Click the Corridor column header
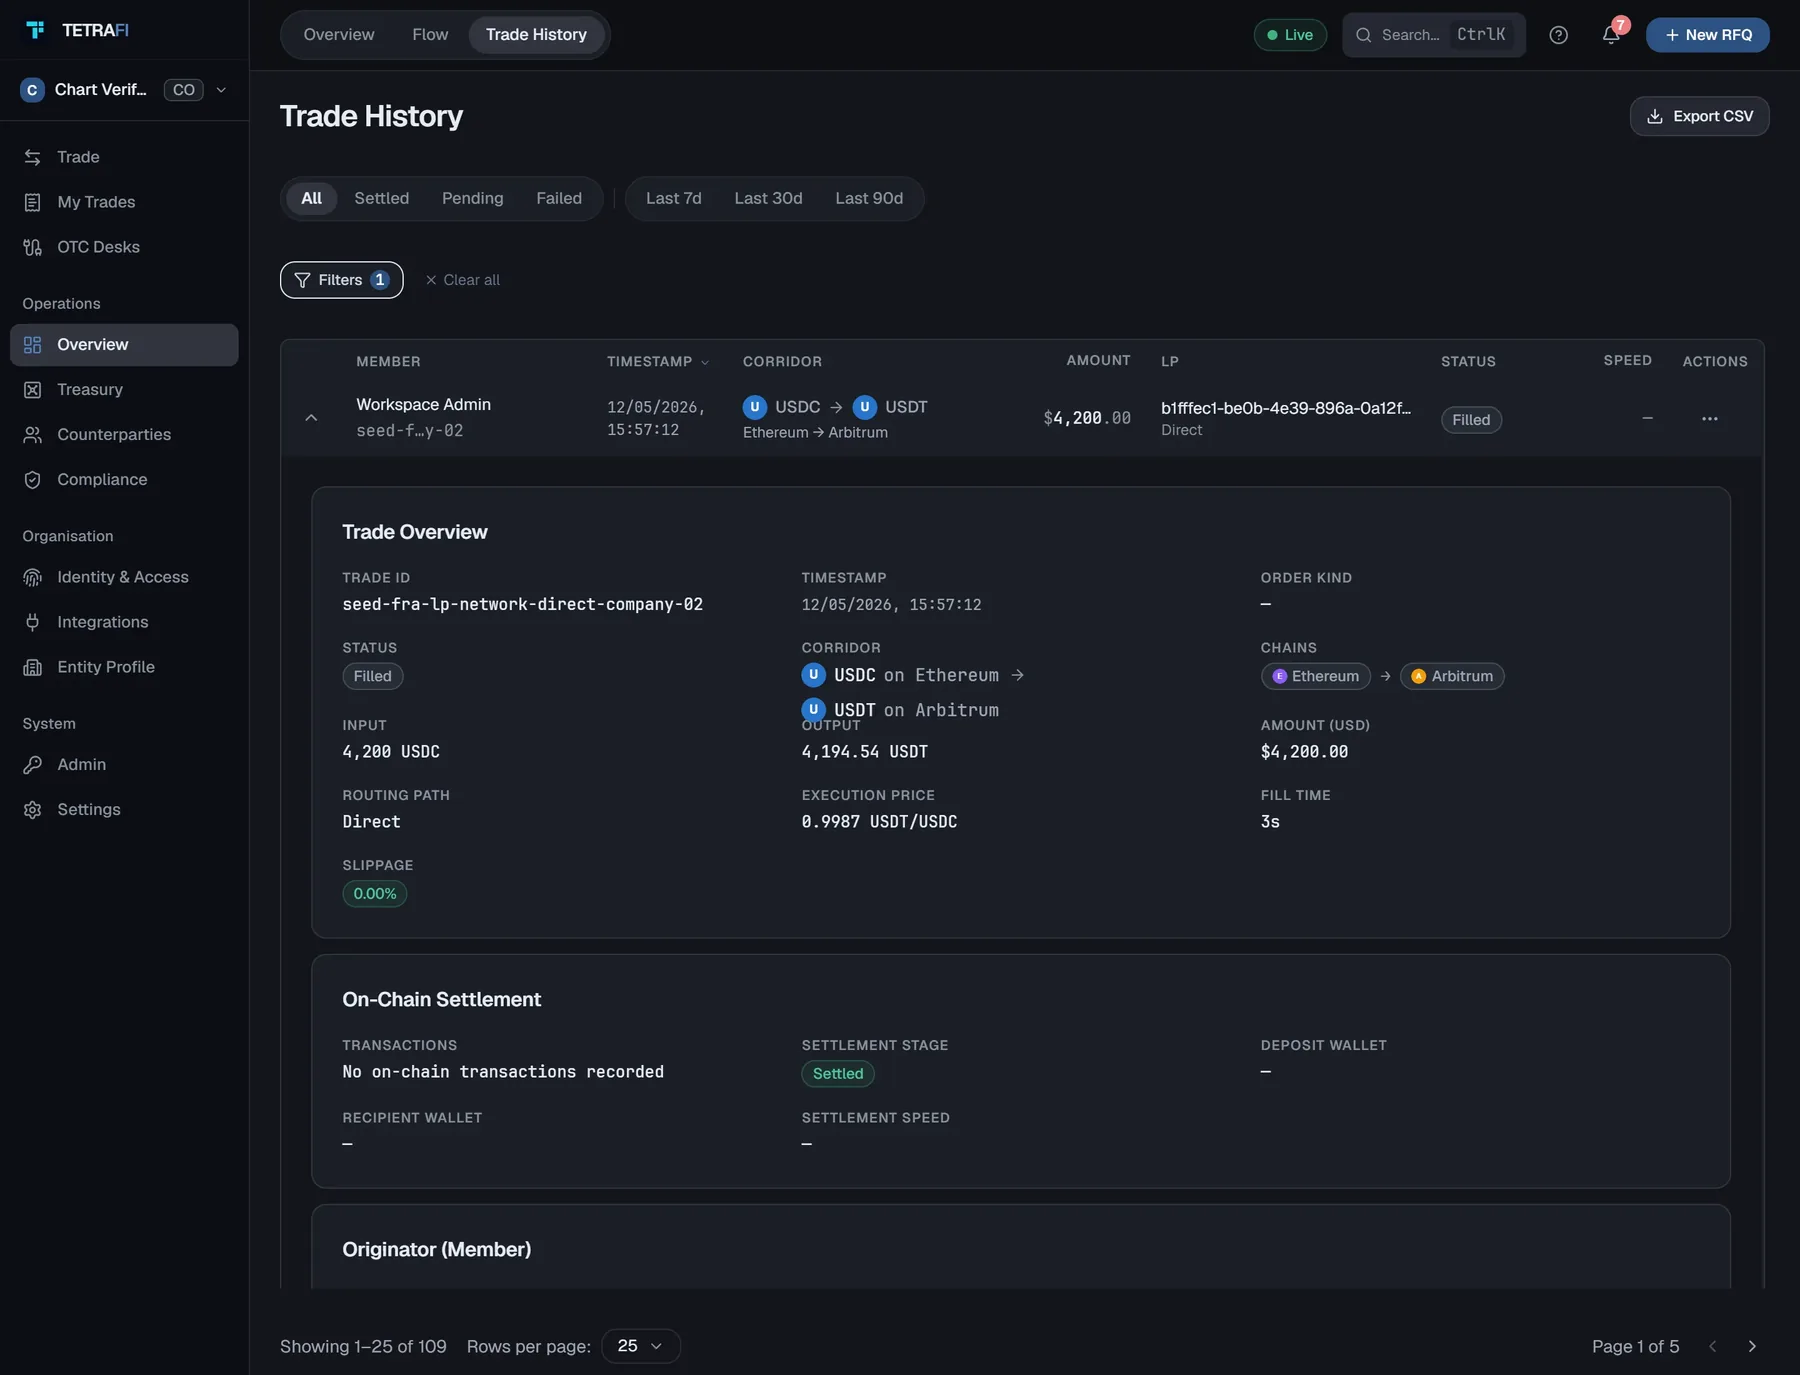Screen dimensions: 1800x1375 [782, 361]
